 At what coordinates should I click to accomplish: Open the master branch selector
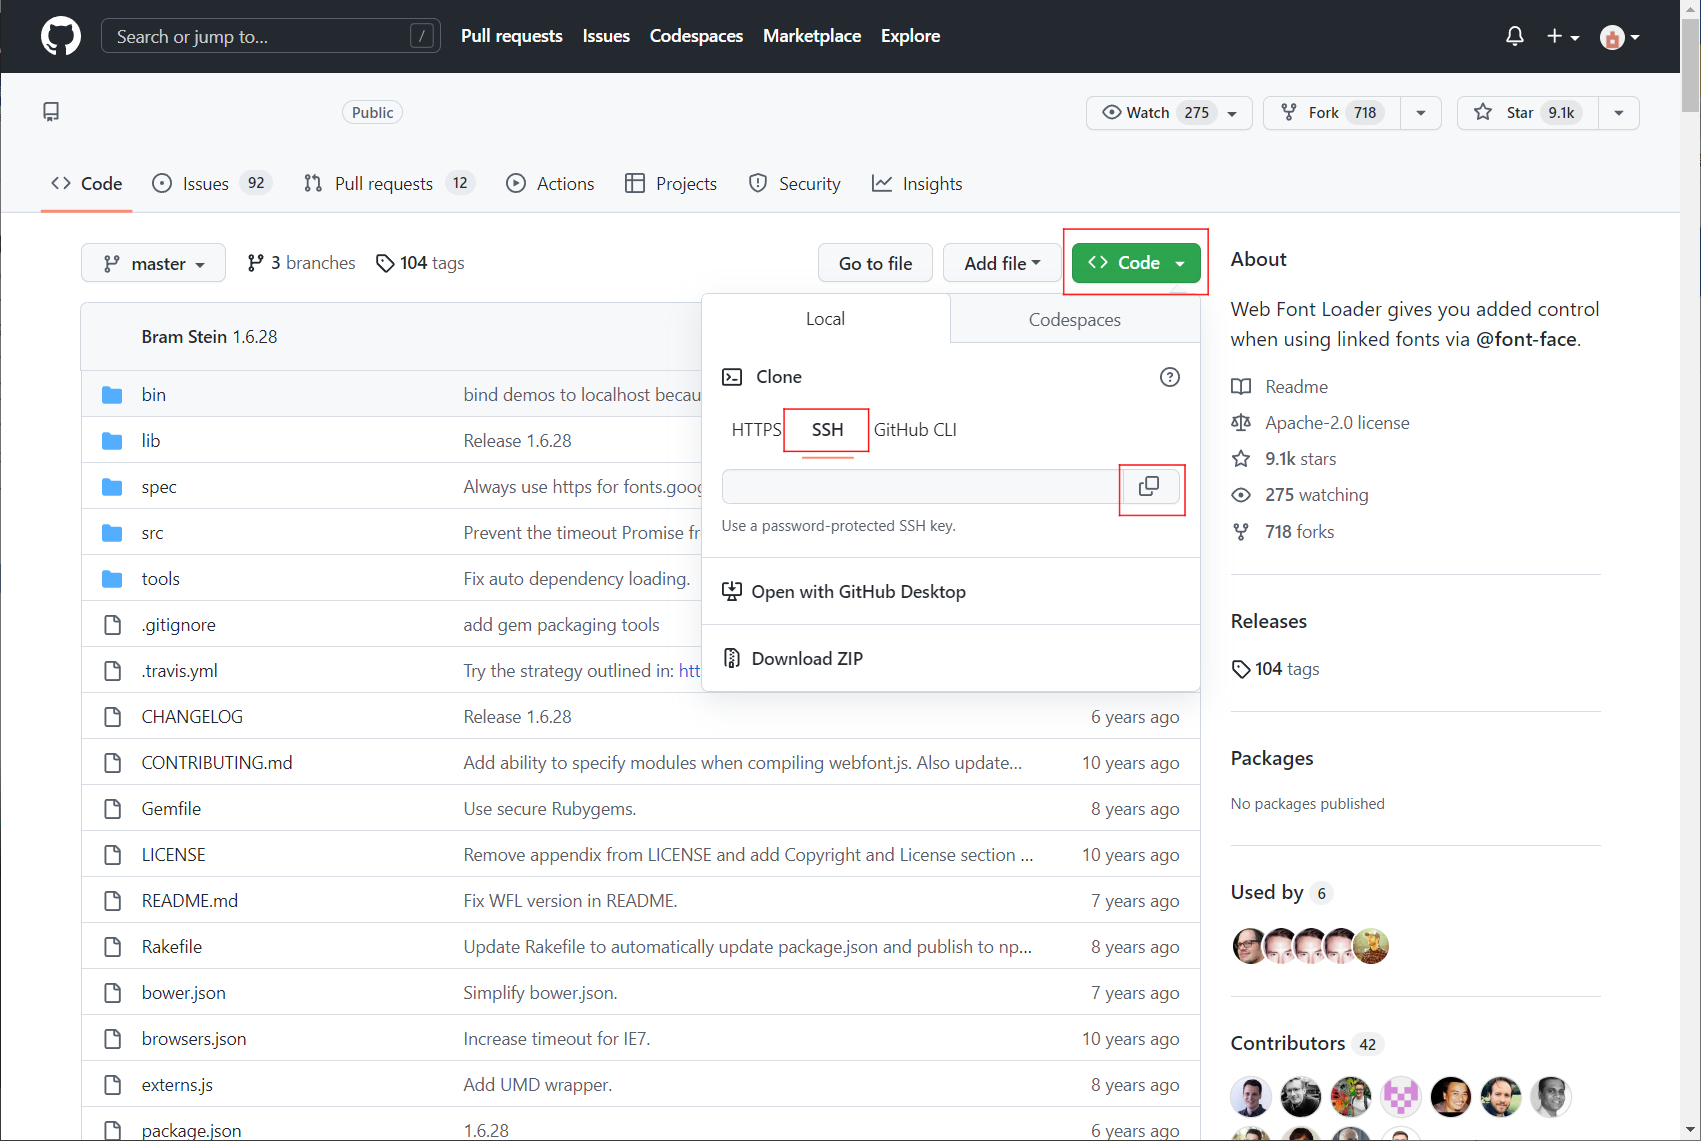click(153, 263)
